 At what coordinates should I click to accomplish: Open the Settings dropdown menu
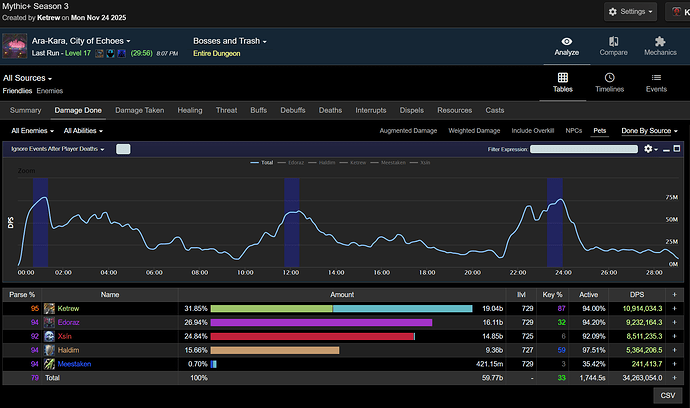[x=631, y=13]
